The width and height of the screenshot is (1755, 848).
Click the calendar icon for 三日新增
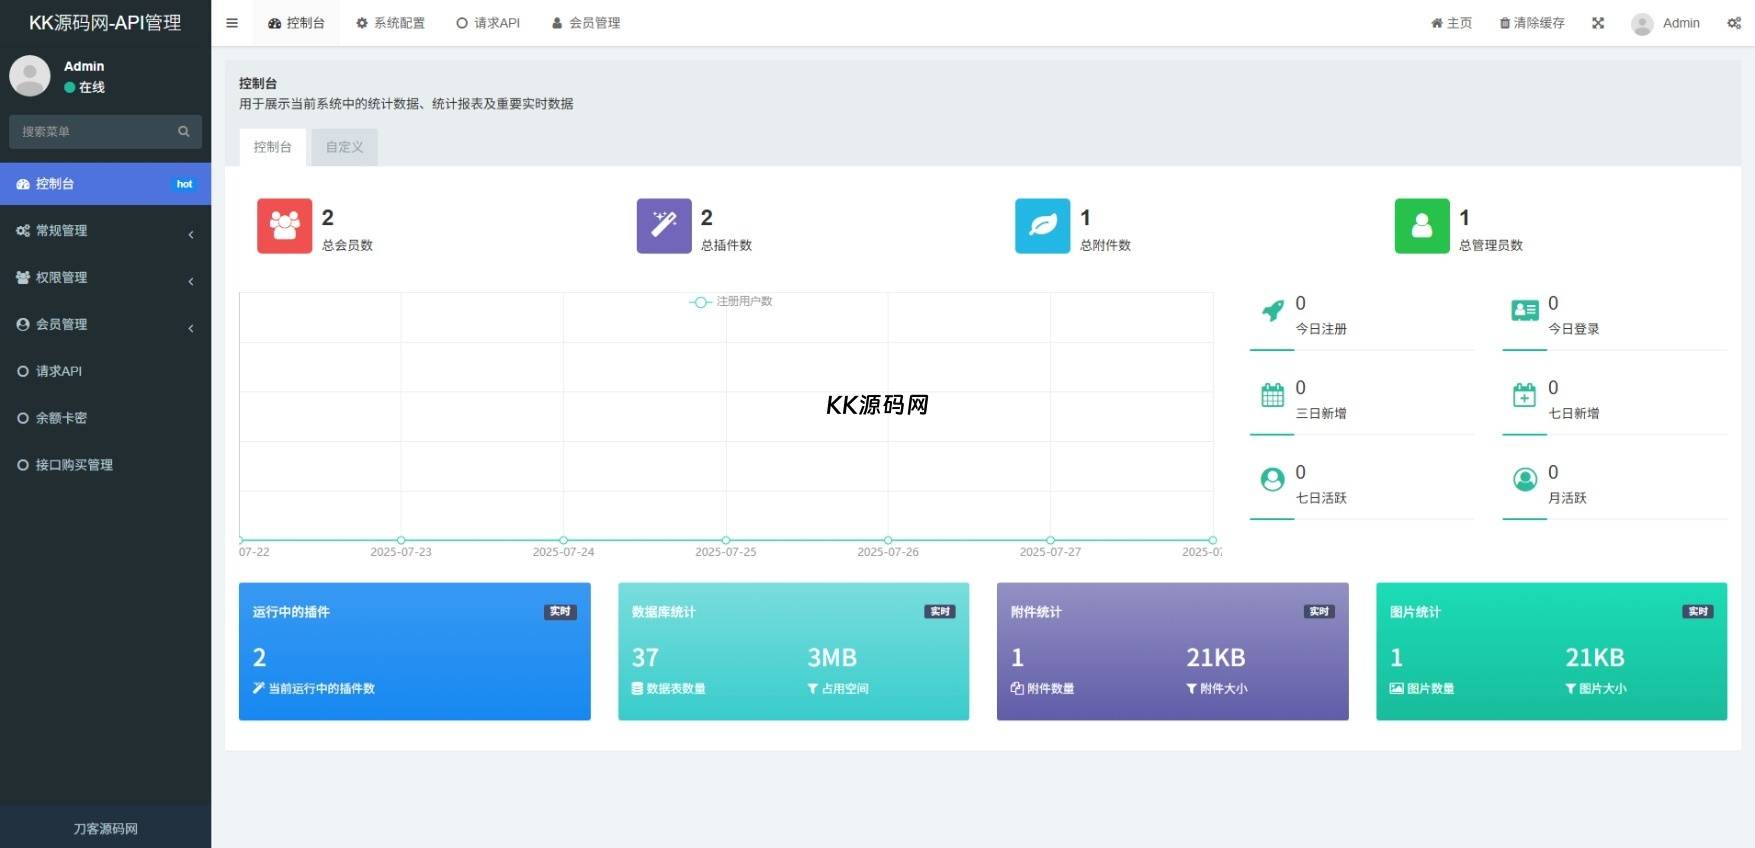coord(1272,395)
